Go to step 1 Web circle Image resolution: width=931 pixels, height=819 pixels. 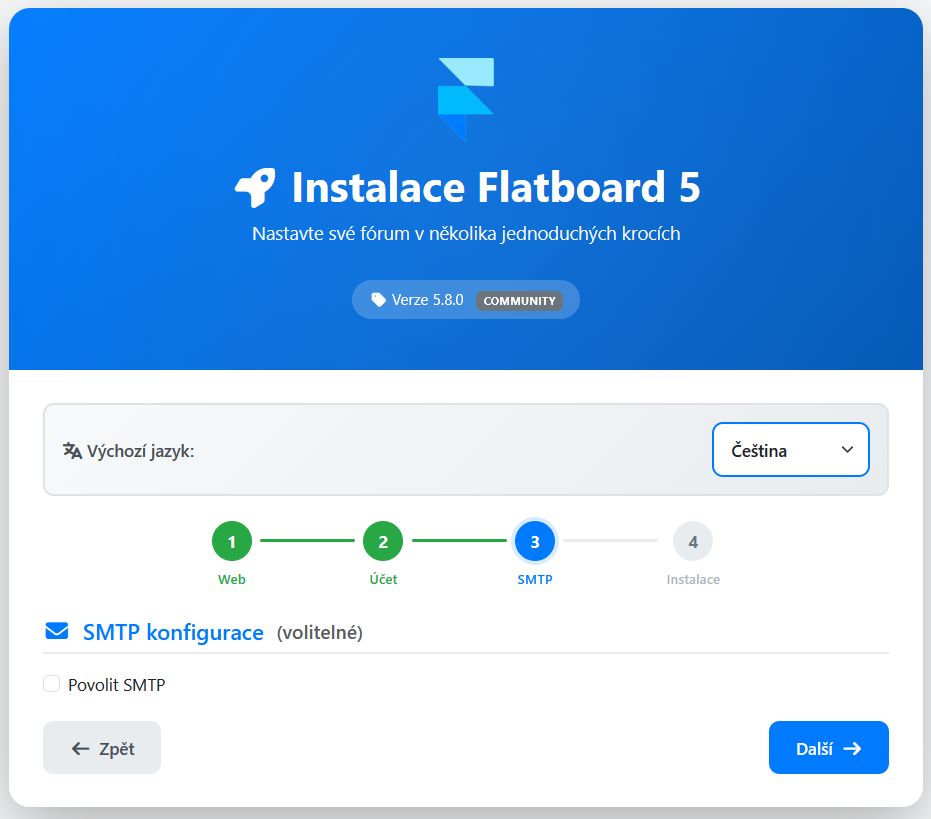[x=232, y=541]
